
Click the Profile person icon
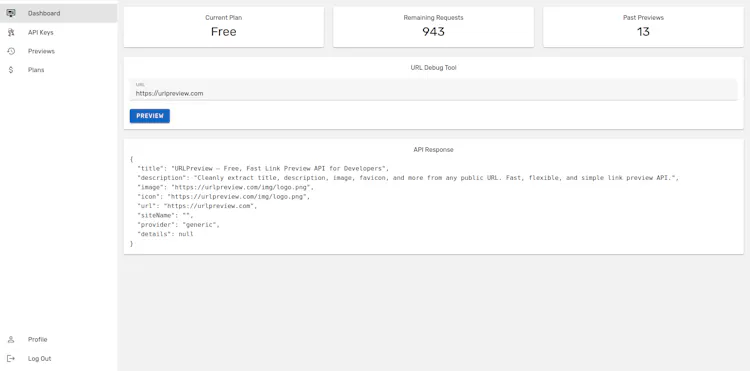click(x=11, y=339)
